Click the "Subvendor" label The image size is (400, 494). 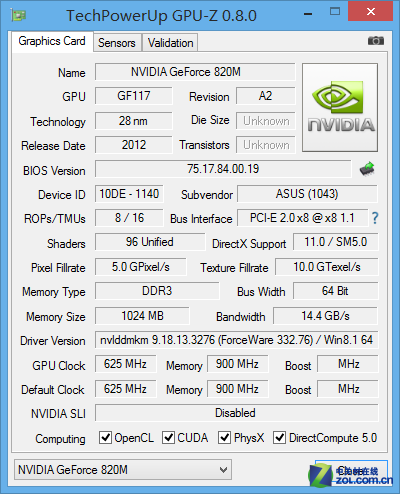[207, 195]
